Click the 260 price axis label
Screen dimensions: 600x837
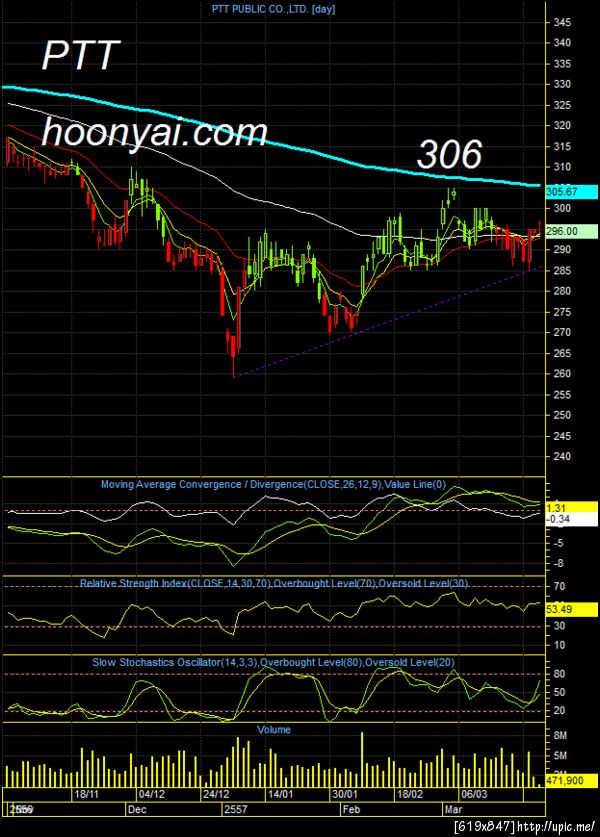pos(562,374)
